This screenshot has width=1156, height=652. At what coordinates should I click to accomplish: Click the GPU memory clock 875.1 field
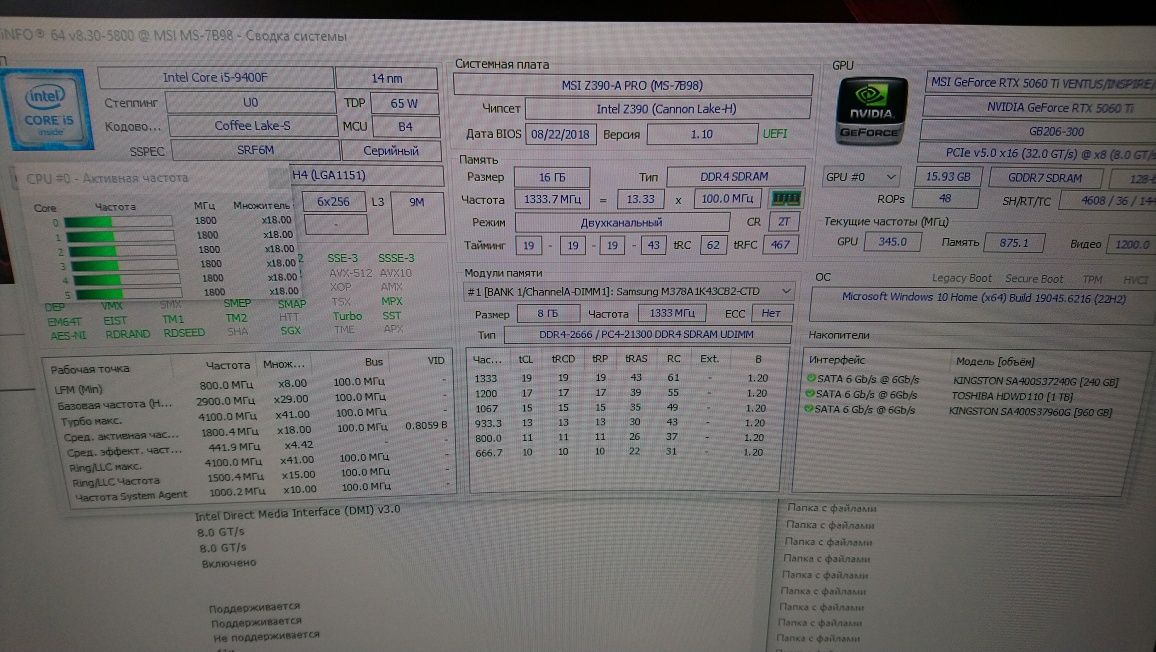coord(1014,243)
